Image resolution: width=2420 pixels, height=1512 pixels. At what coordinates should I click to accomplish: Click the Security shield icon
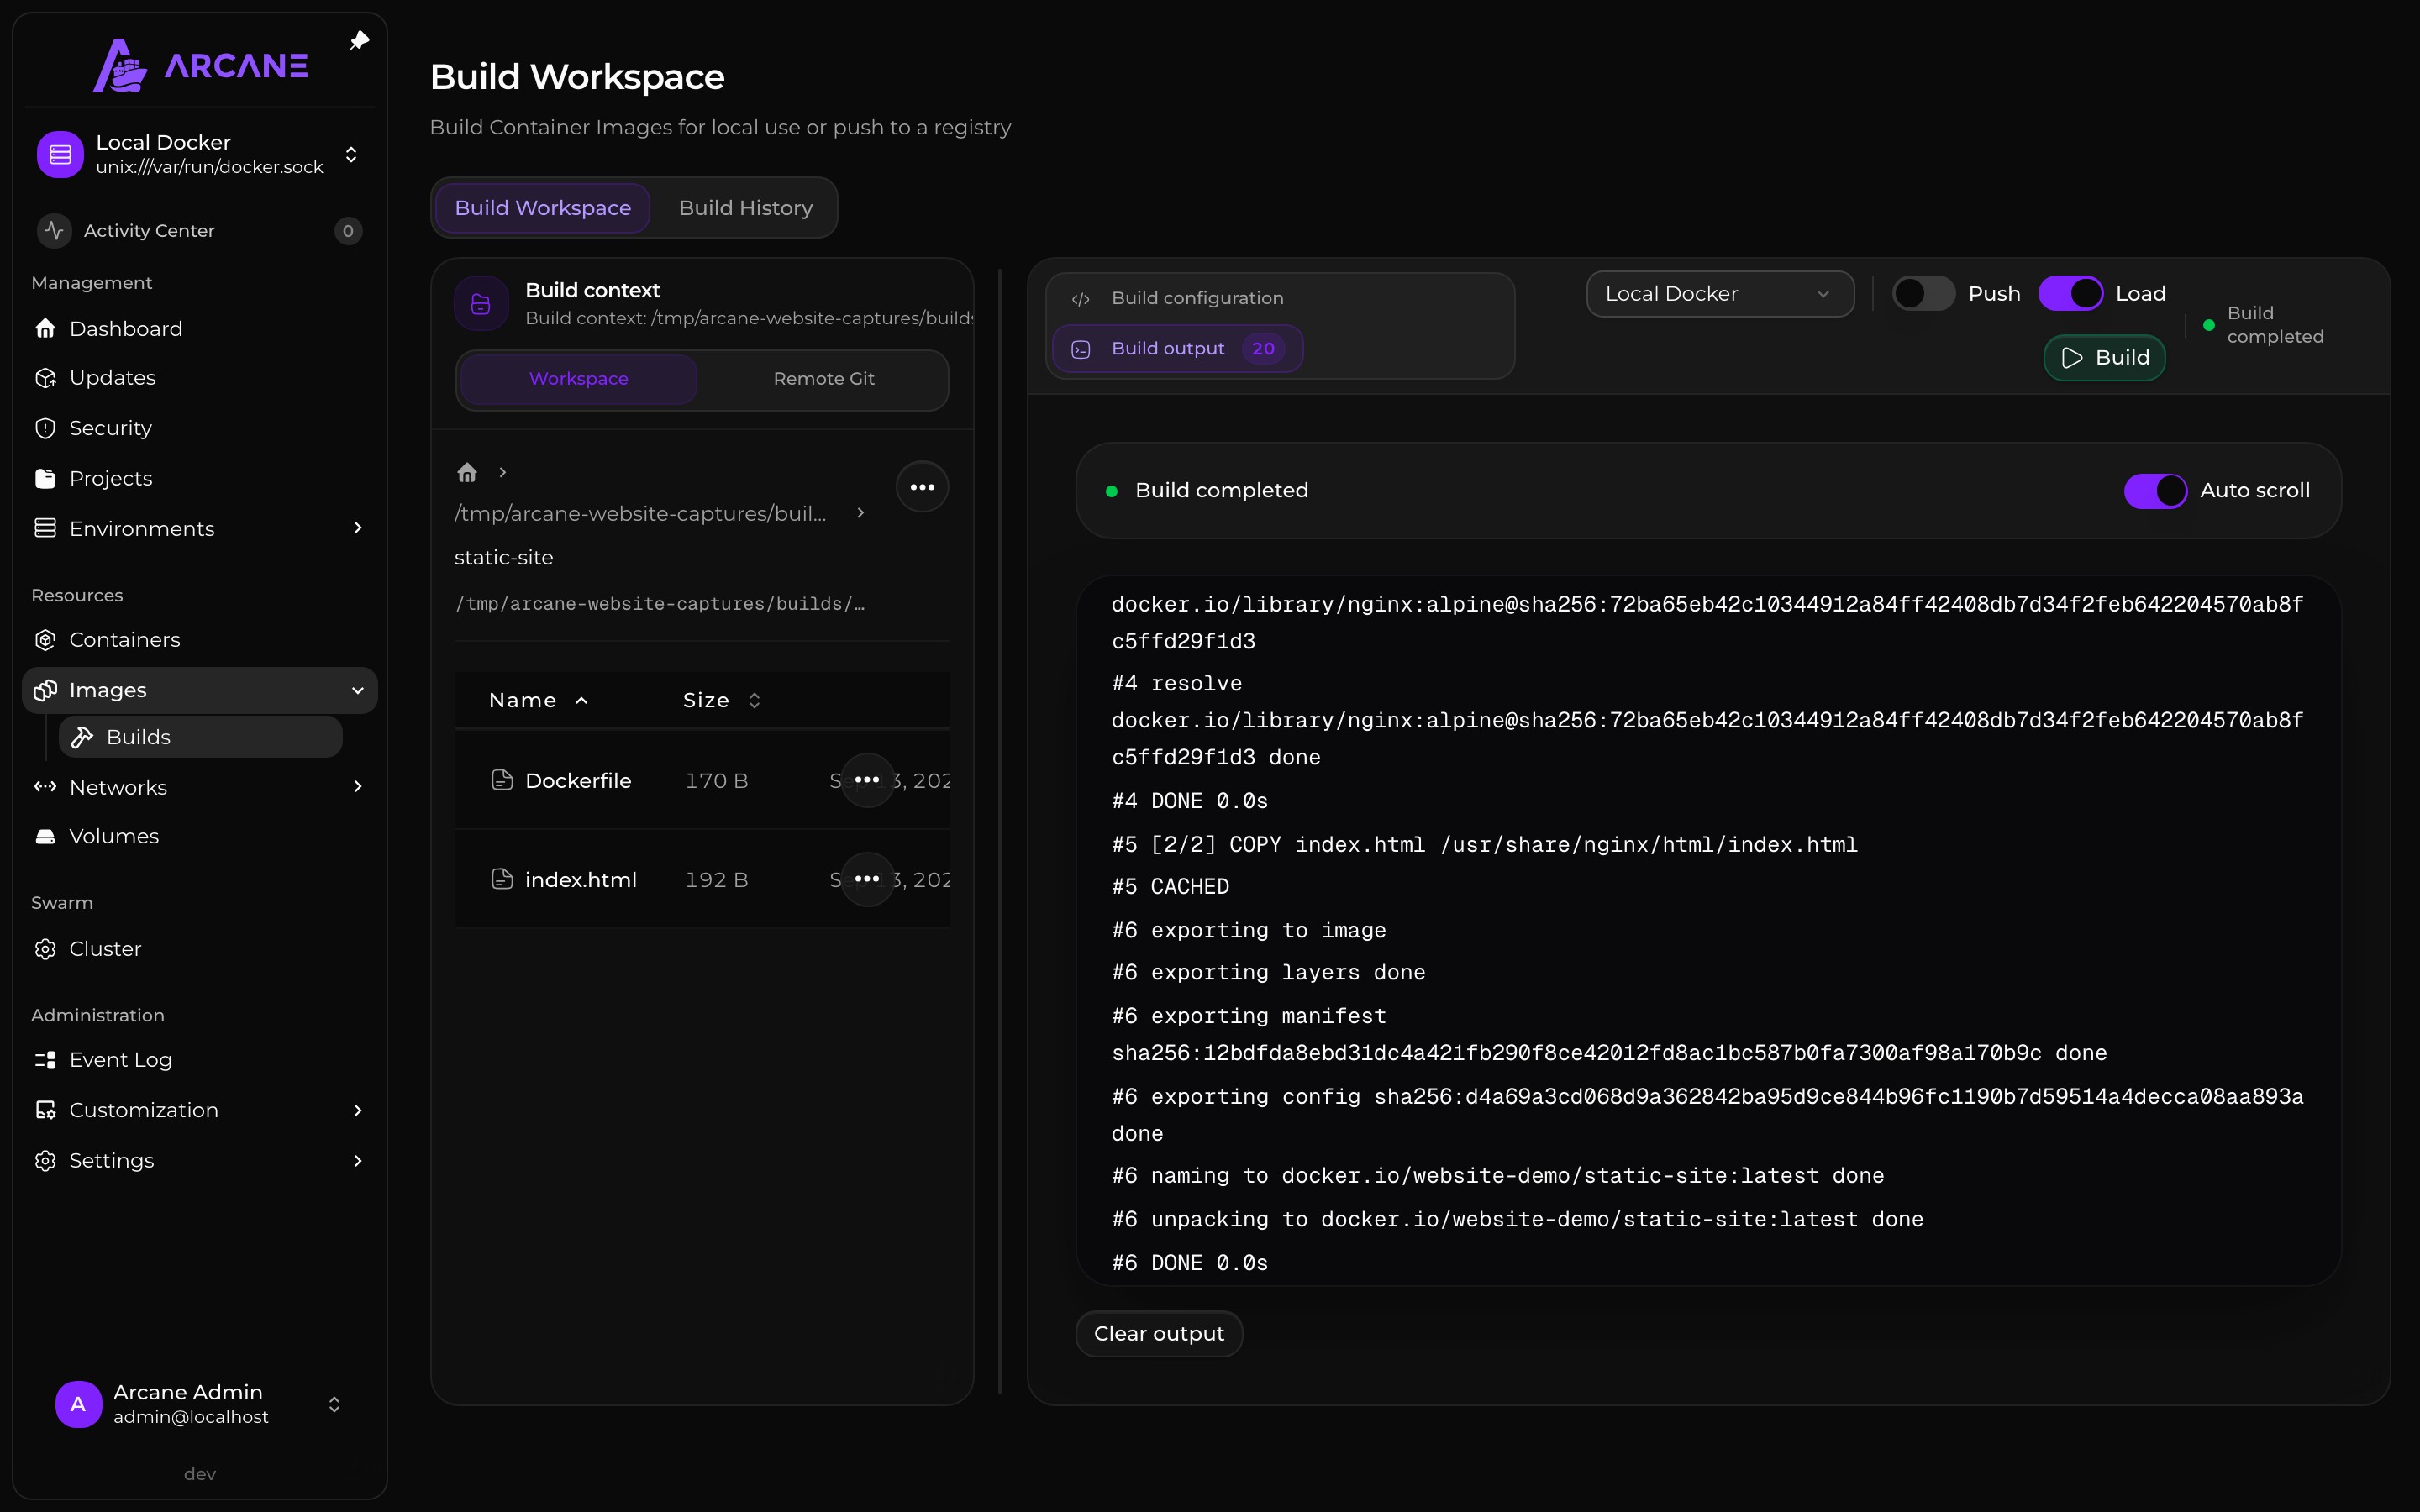tap(45, 428)
